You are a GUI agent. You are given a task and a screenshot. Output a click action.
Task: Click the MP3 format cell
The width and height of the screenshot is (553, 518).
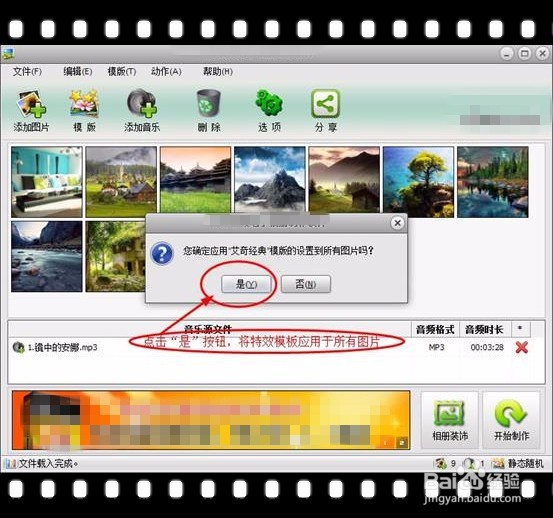click(x=436, y=347)
